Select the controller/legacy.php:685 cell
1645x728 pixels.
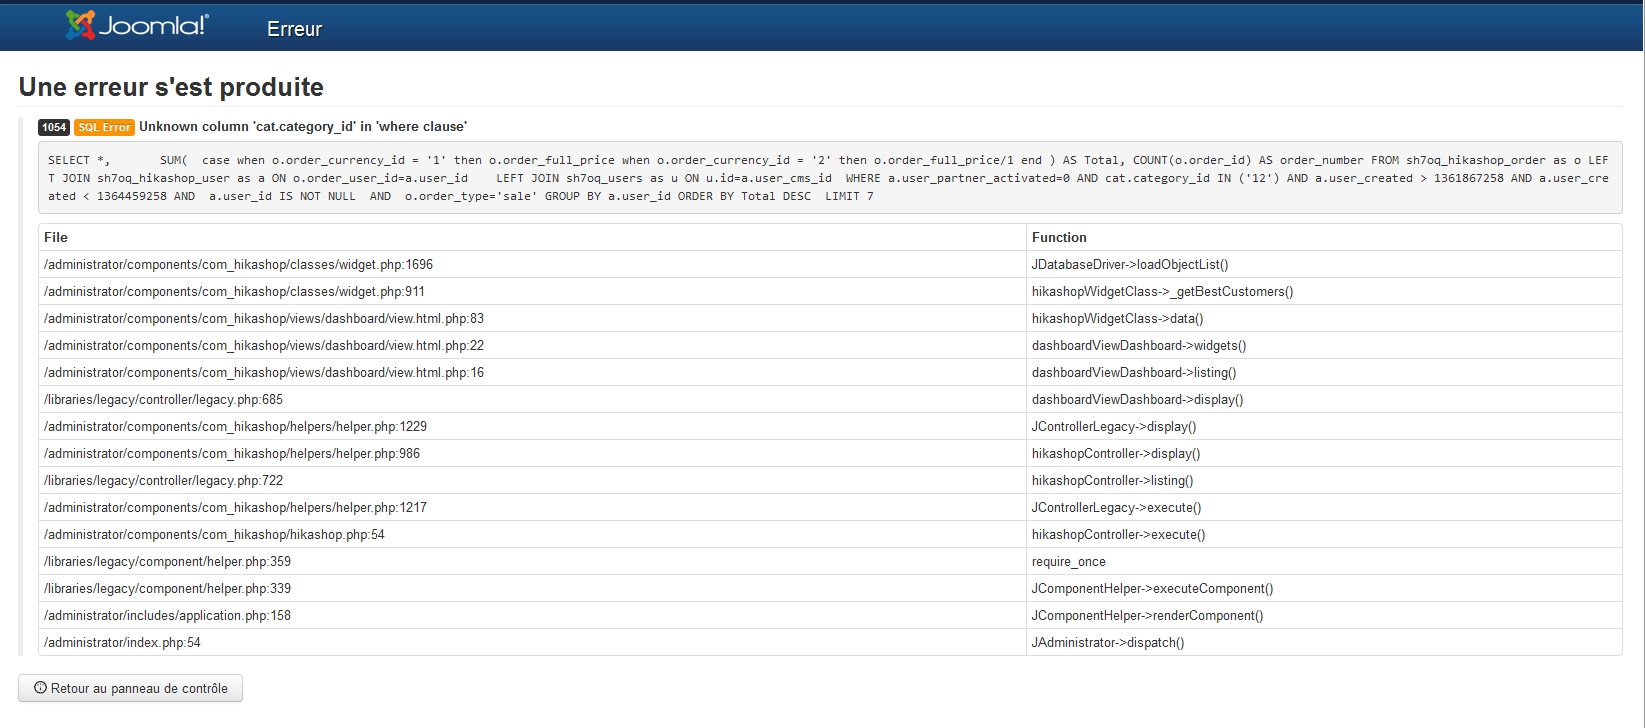point(532,399)
